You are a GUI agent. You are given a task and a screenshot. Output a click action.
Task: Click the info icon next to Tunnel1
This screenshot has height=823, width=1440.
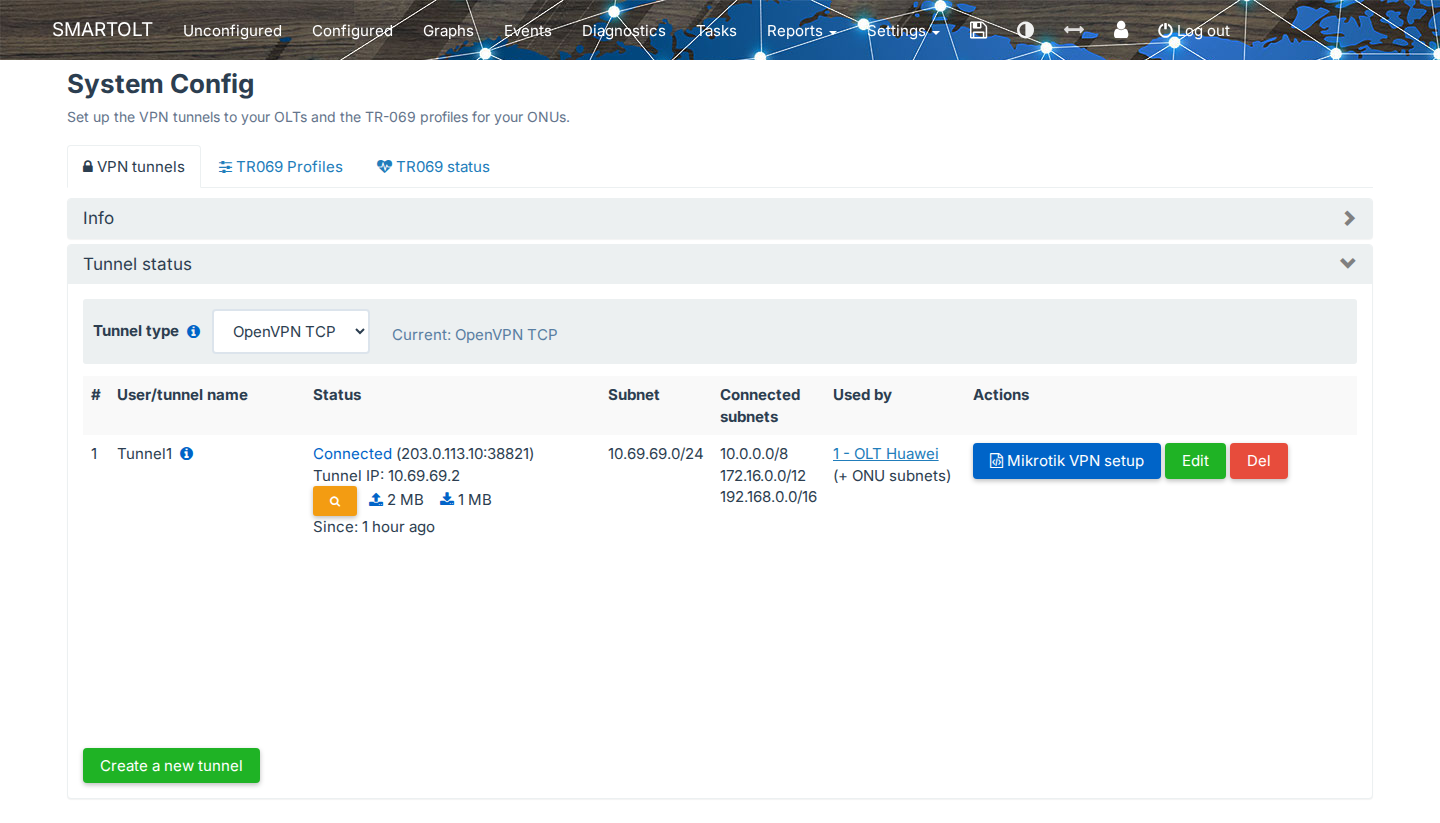click(186, 453)
